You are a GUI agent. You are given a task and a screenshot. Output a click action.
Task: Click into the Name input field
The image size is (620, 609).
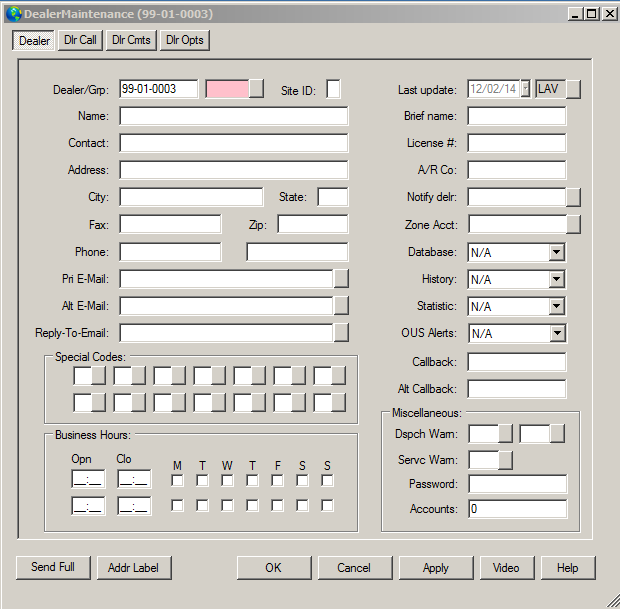(234, 116)
